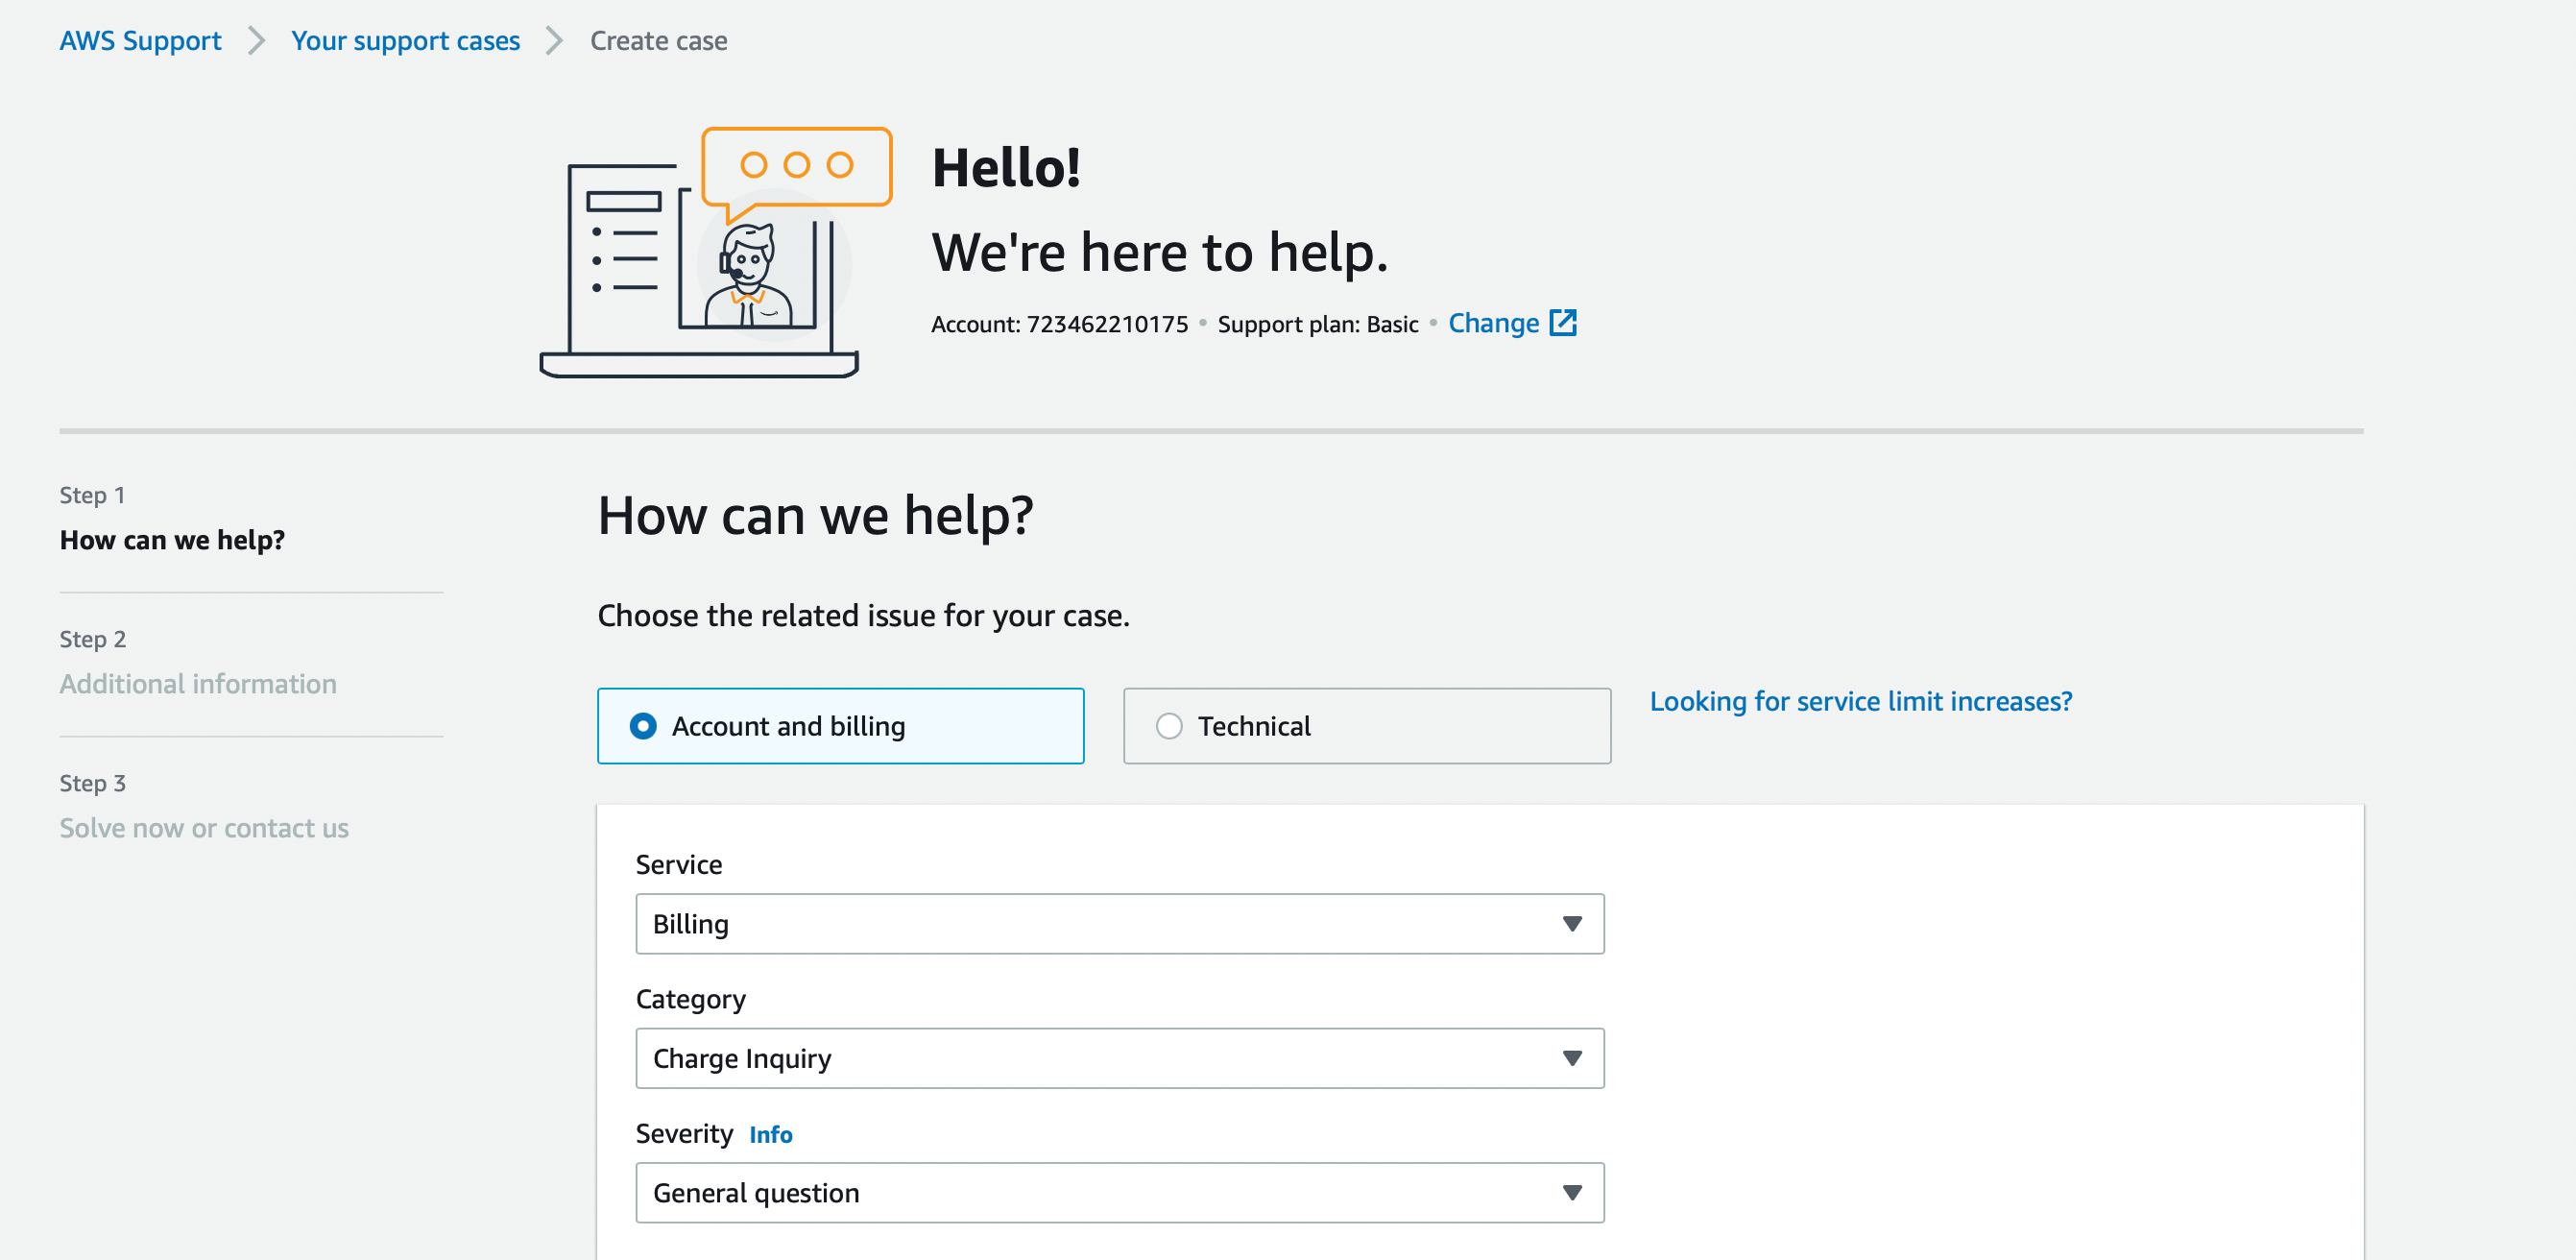Open Looking for service limit increases link
Screen dimensions: 2576x1260
point(1860,701)
